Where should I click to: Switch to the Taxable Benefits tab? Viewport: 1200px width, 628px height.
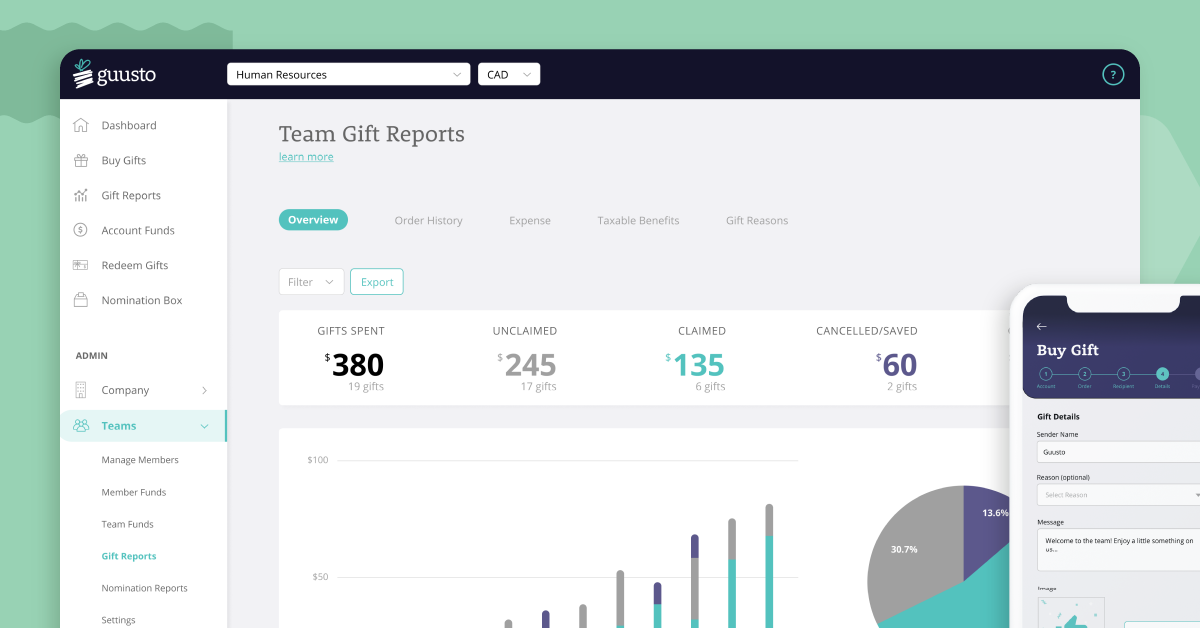point(638,221)
